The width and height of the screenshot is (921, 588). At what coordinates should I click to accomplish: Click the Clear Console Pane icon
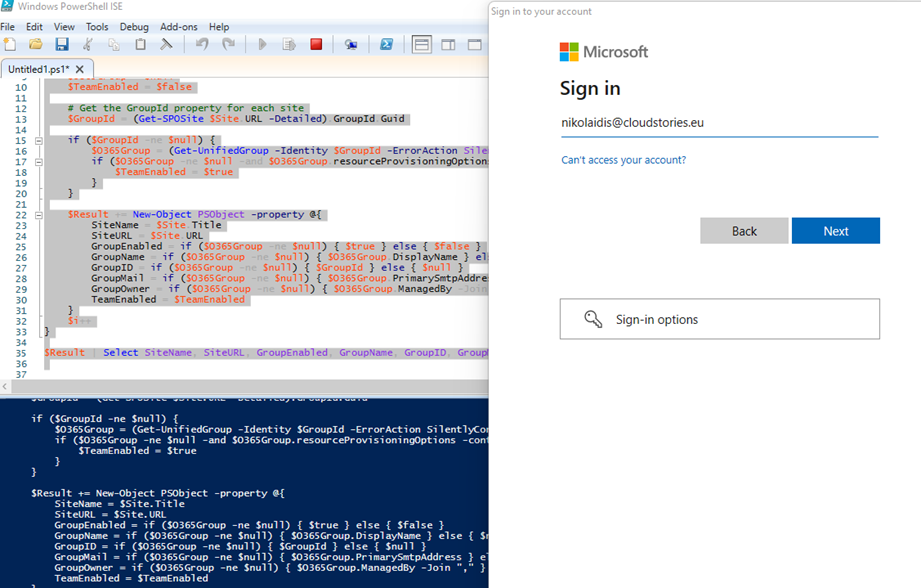167,45
